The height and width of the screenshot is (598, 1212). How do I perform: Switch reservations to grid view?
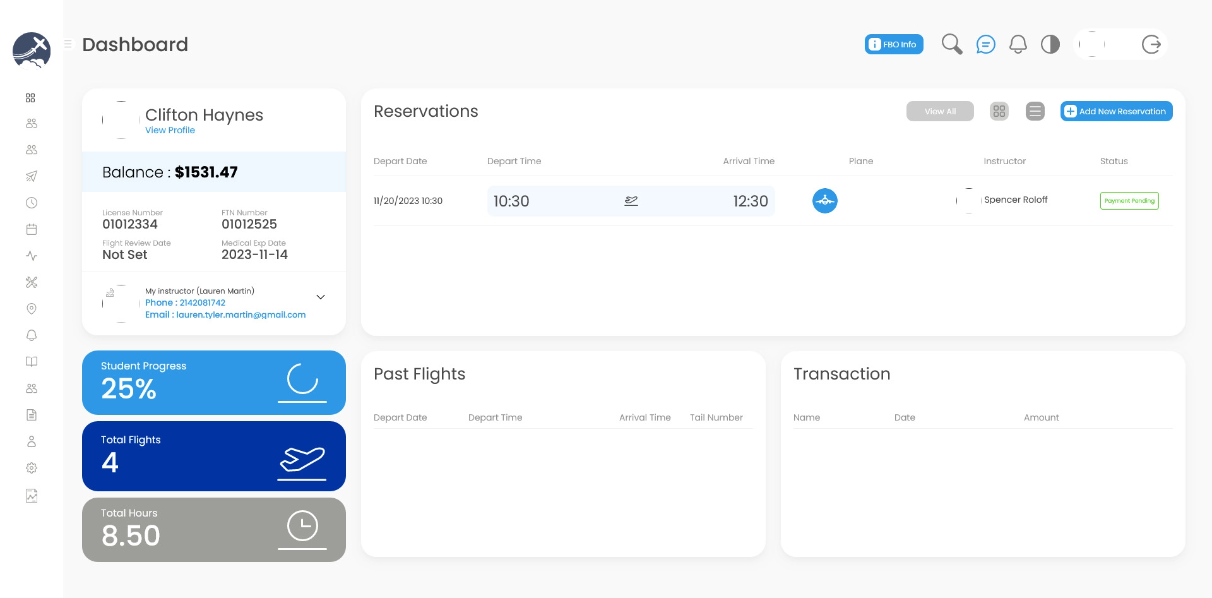(999, 111)
